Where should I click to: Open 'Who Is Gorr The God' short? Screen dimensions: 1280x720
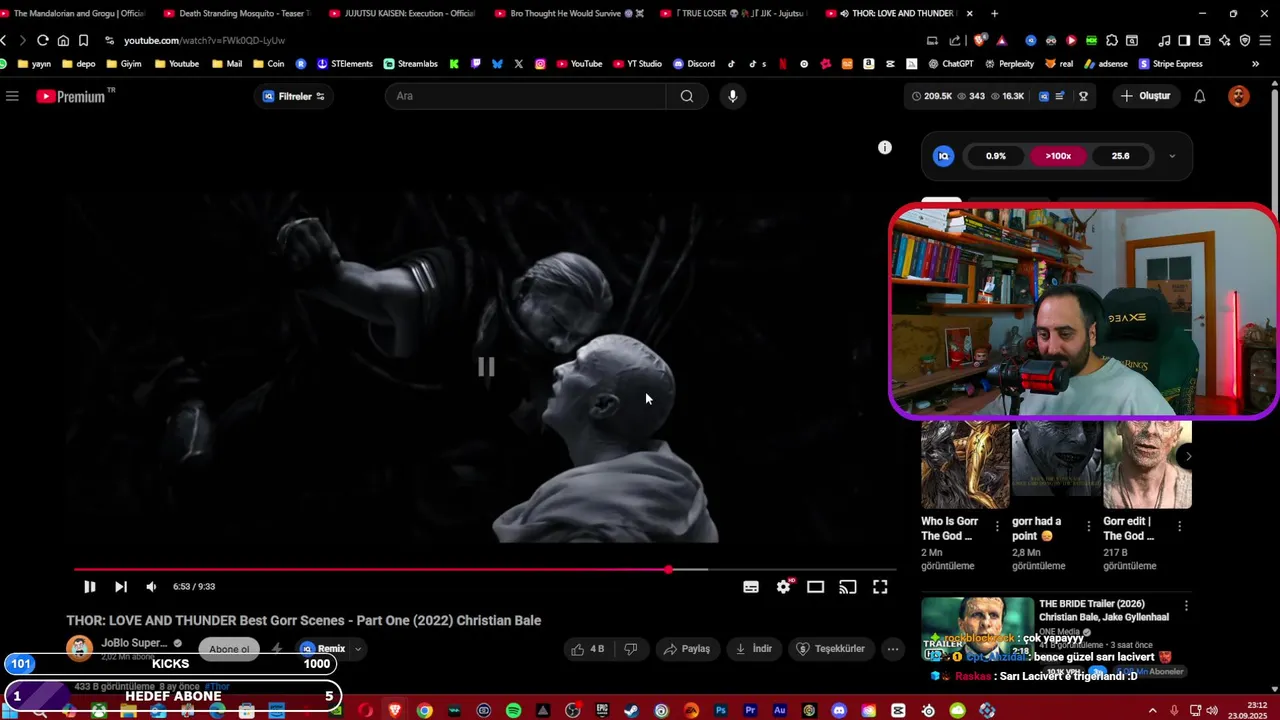click(x=964, y=465)
